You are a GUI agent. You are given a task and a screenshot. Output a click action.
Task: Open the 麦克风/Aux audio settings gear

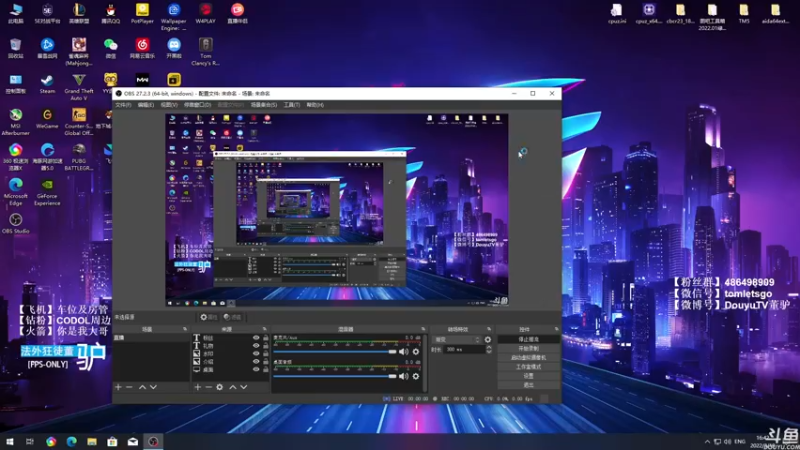[x=416, y=352]
